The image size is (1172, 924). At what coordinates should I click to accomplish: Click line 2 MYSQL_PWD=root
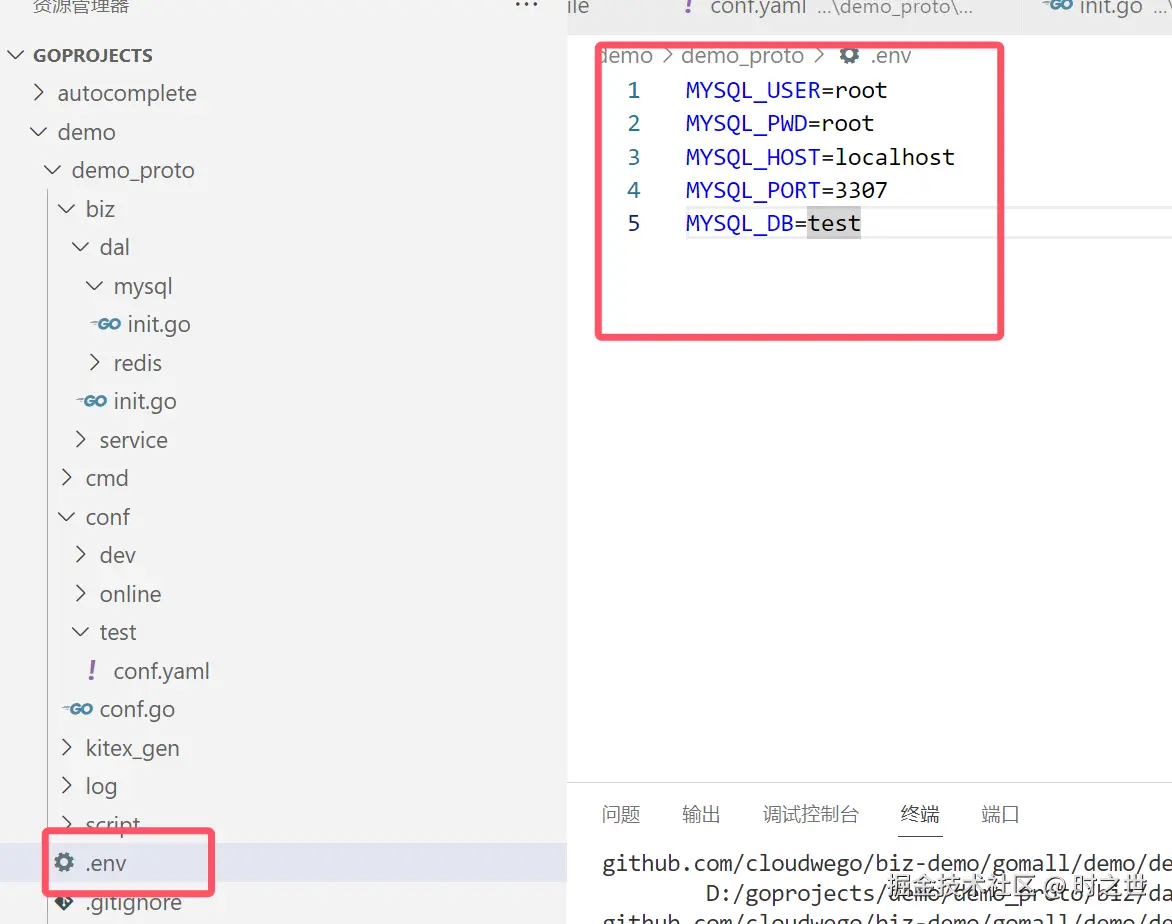(780, 123)
